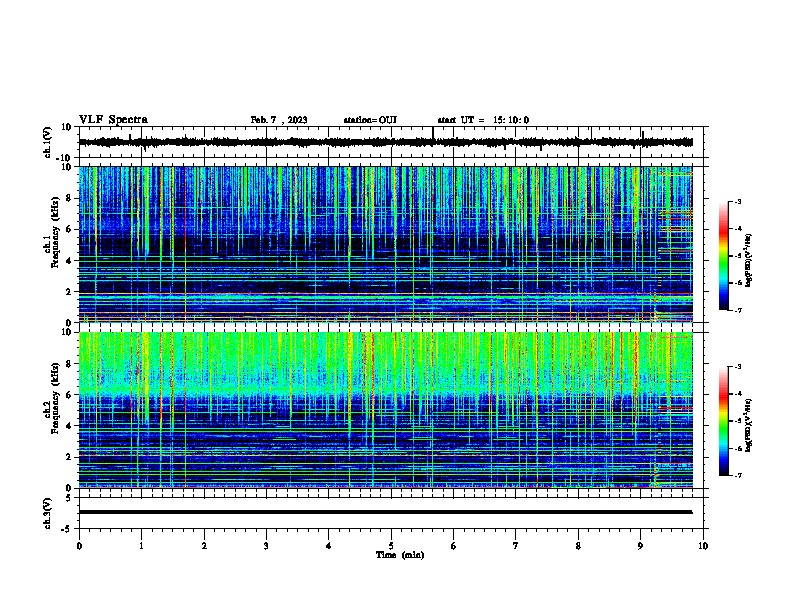Click time axis tick label "5"

pos(391,546)
